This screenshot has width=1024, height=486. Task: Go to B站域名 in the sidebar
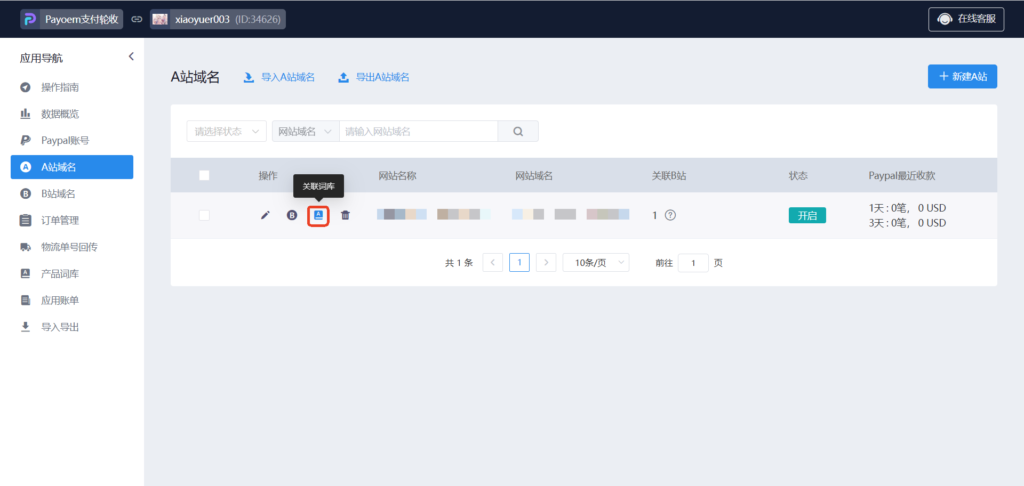58,194
